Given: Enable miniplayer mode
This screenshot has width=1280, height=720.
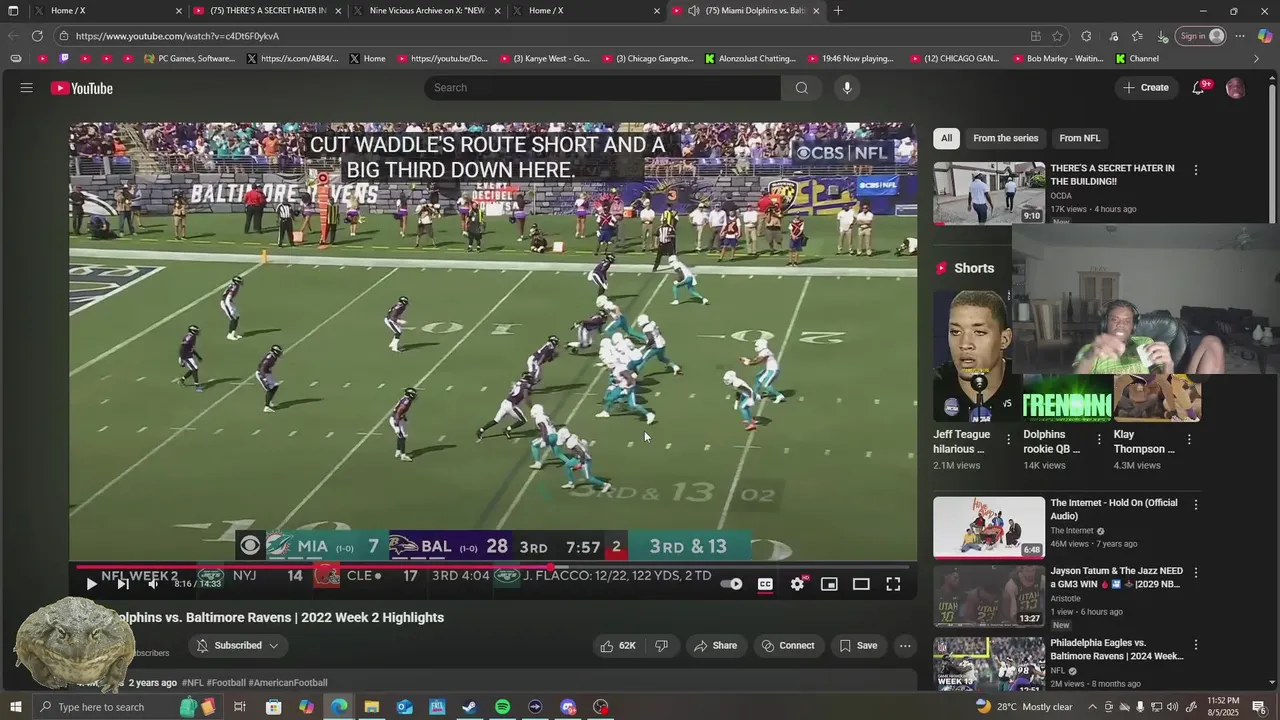Looking at the screenshot, I should click(829, 584).
